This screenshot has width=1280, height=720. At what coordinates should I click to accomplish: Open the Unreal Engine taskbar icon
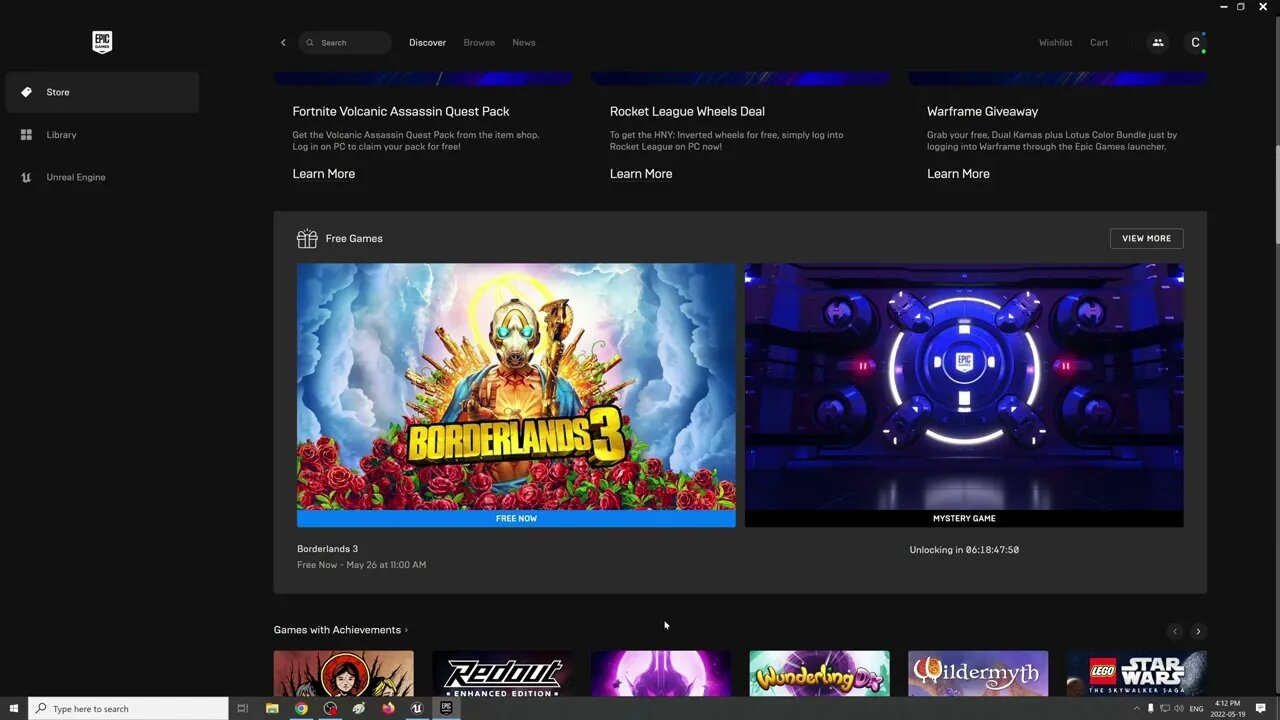[417, 708]
